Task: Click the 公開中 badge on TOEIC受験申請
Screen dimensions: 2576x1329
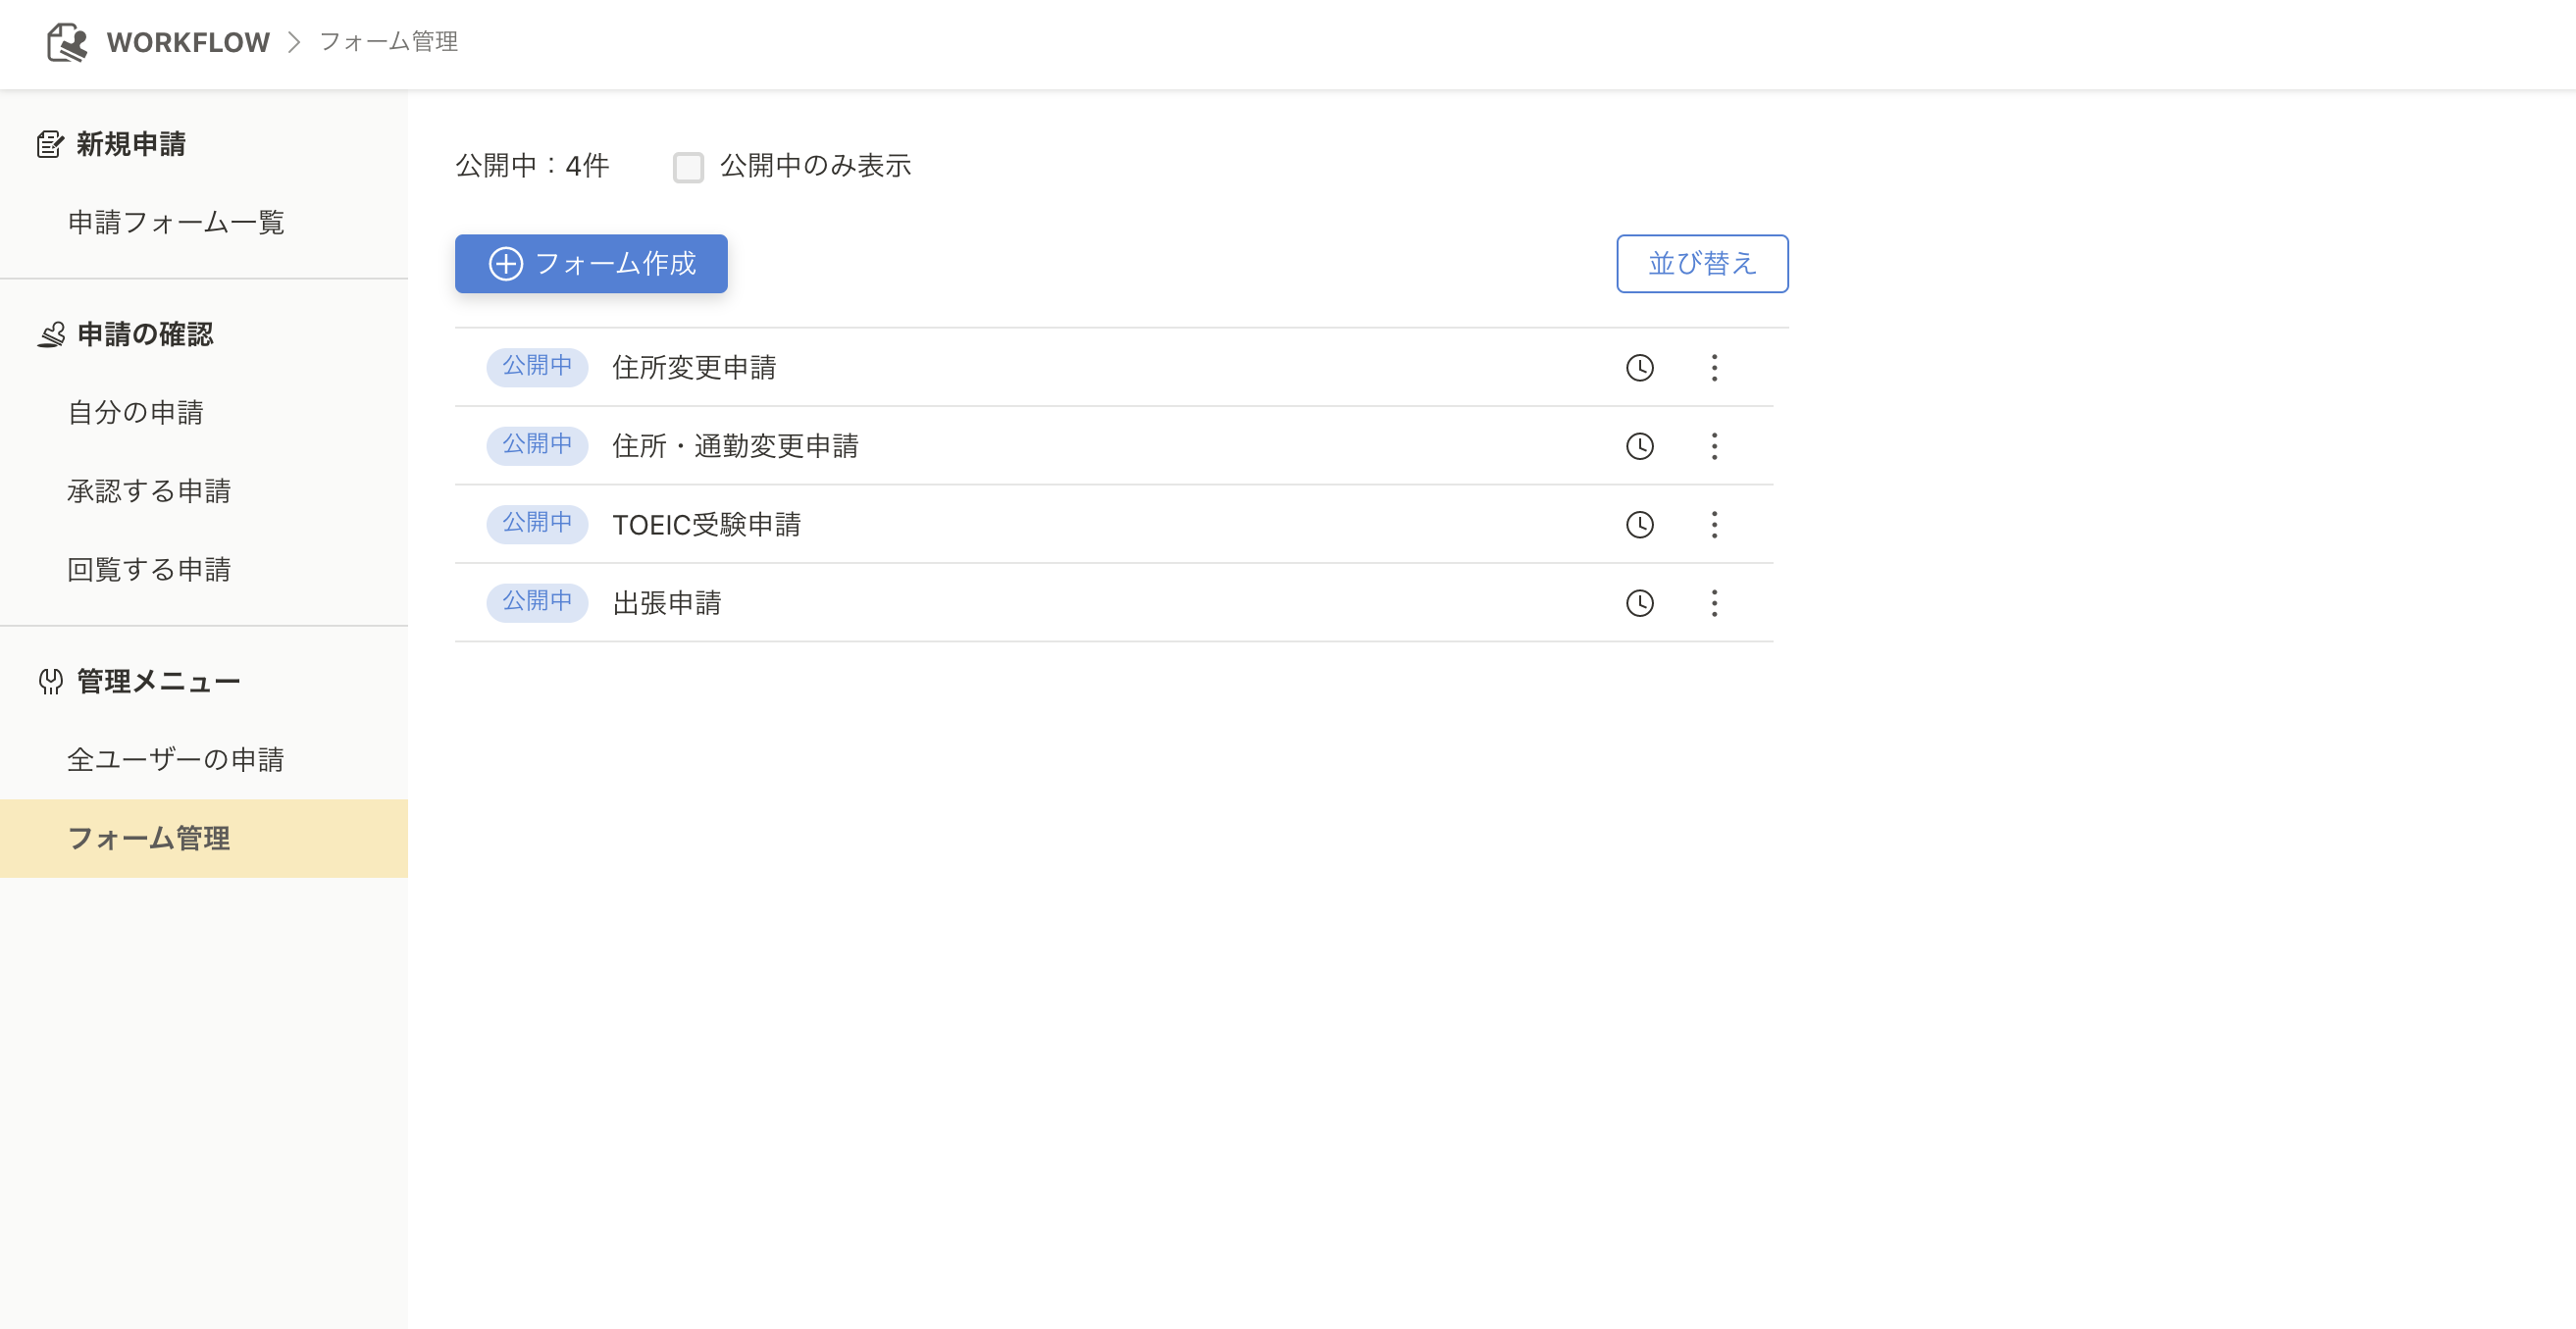Action: (x=537, y=523)
